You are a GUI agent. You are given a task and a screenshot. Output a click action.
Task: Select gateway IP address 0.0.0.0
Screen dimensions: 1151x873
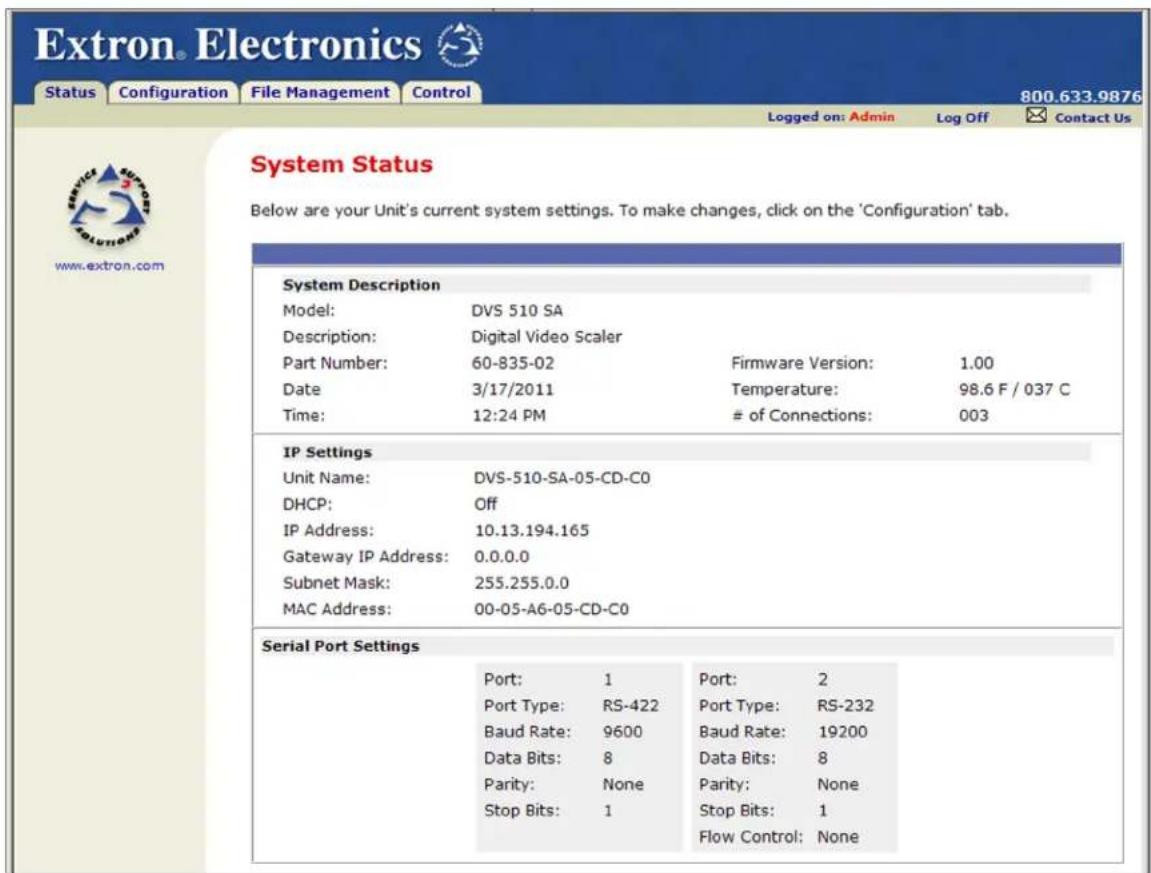(x=501, y=557)
